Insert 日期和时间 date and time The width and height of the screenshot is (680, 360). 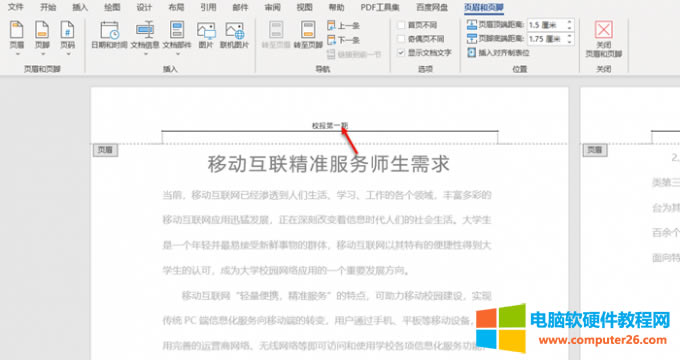pyautogui.click(x=109, y=35)
